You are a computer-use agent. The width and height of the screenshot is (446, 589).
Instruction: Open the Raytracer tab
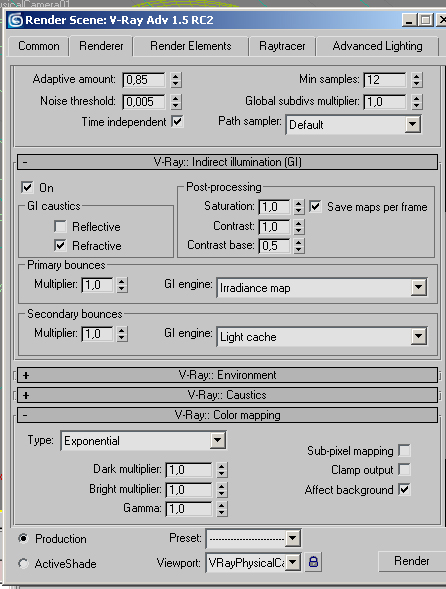click(282, 46)
